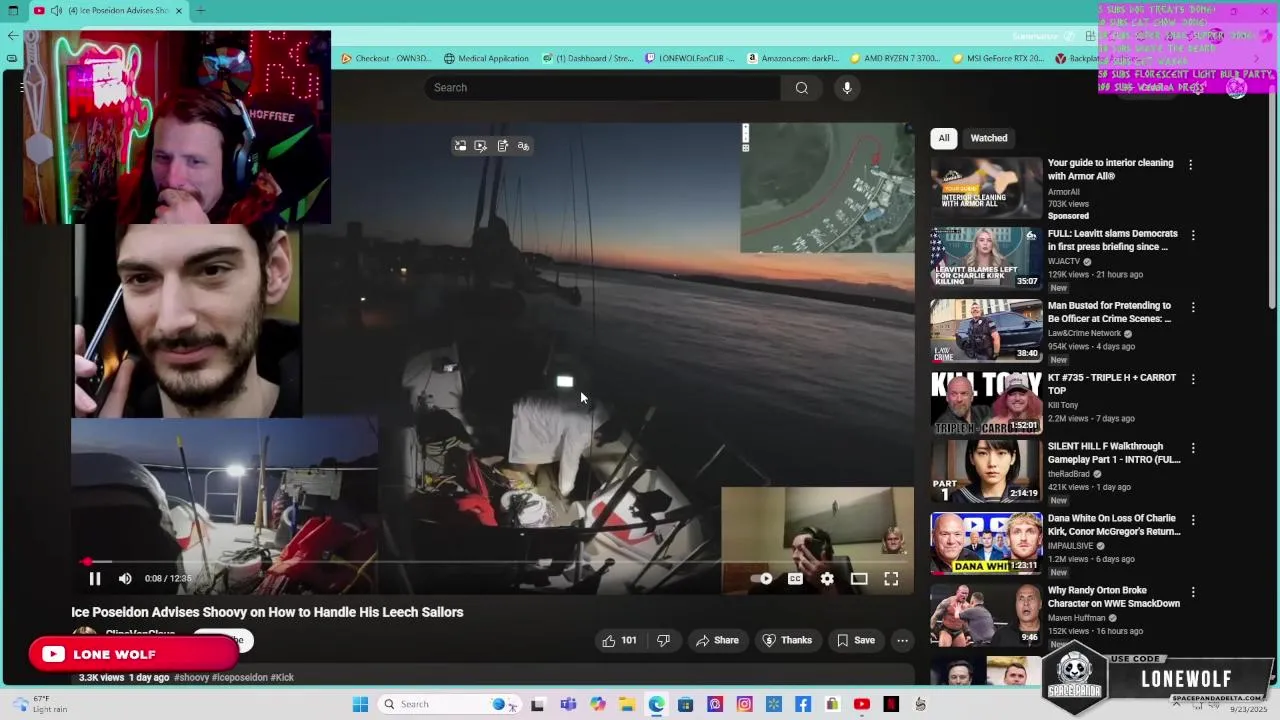Open the more actions menu below the video
Viewport: 1280px width, 720px height.
(x=902, y=640)
